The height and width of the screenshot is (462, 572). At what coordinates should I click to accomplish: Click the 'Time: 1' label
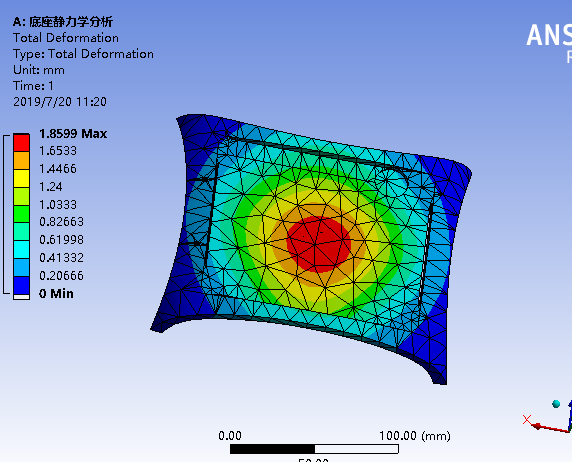[33, 86]
